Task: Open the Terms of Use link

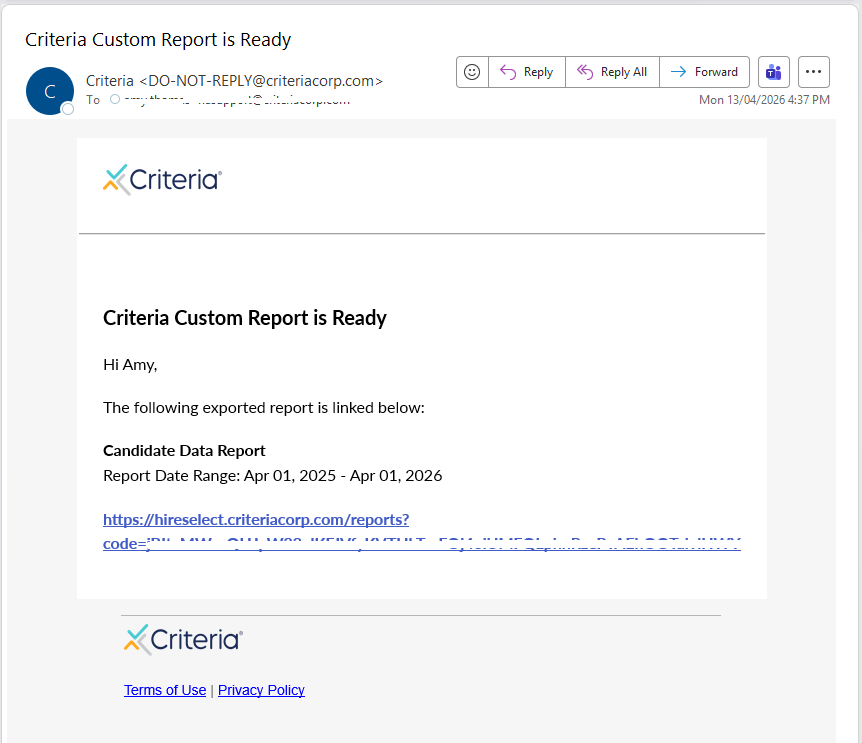Action: pos(165,690)
